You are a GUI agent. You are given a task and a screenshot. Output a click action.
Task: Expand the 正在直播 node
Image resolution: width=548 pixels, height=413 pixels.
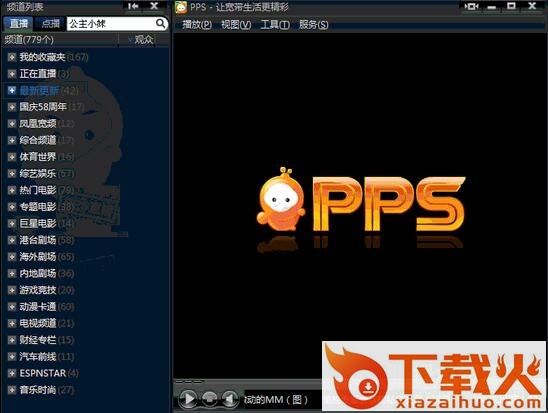point(12,73)
